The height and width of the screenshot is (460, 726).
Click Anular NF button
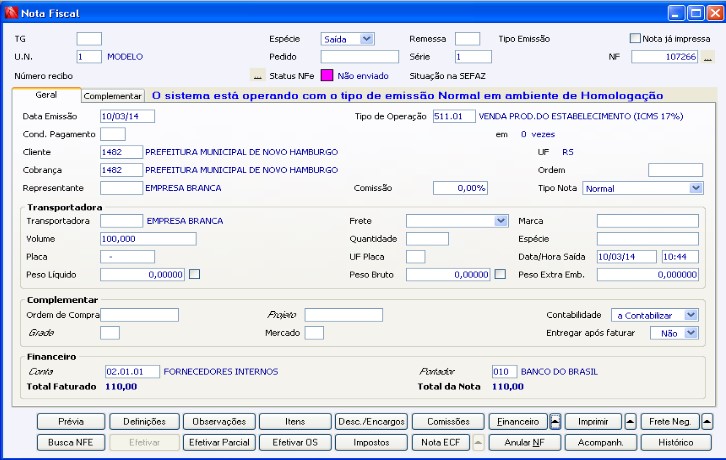tap(525, 442)
